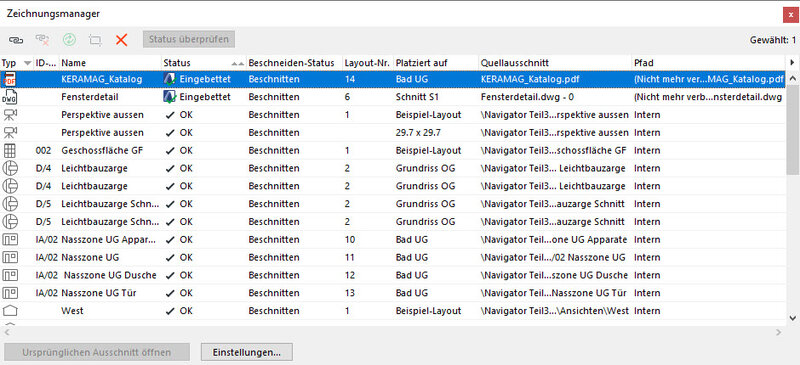
Task: Sort by Quellausschnitt column header
Action: [515, 63]
